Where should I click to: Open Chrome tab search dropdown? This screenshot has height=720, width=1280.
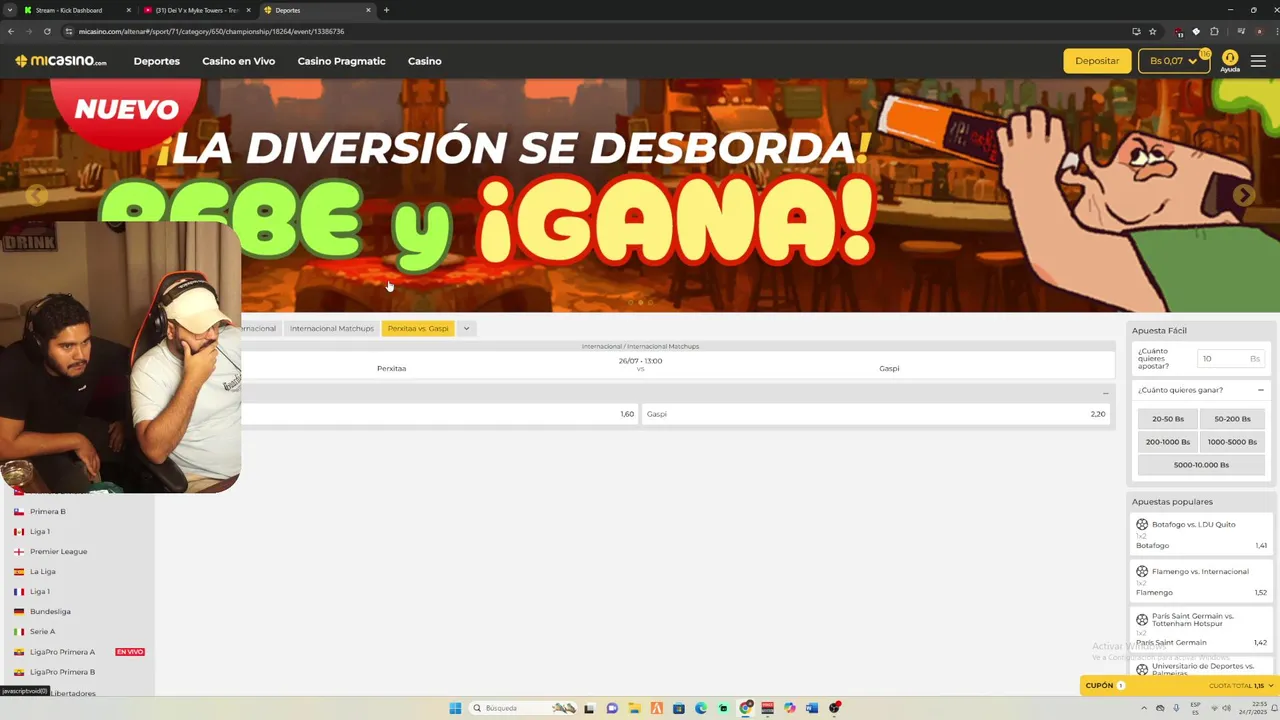(x=11, y=10)
